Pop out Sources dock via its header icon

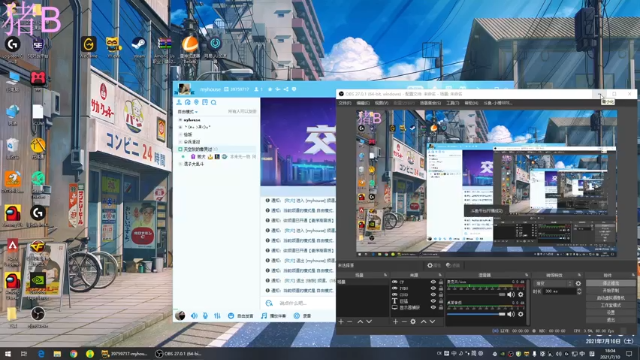coord(440,275)
